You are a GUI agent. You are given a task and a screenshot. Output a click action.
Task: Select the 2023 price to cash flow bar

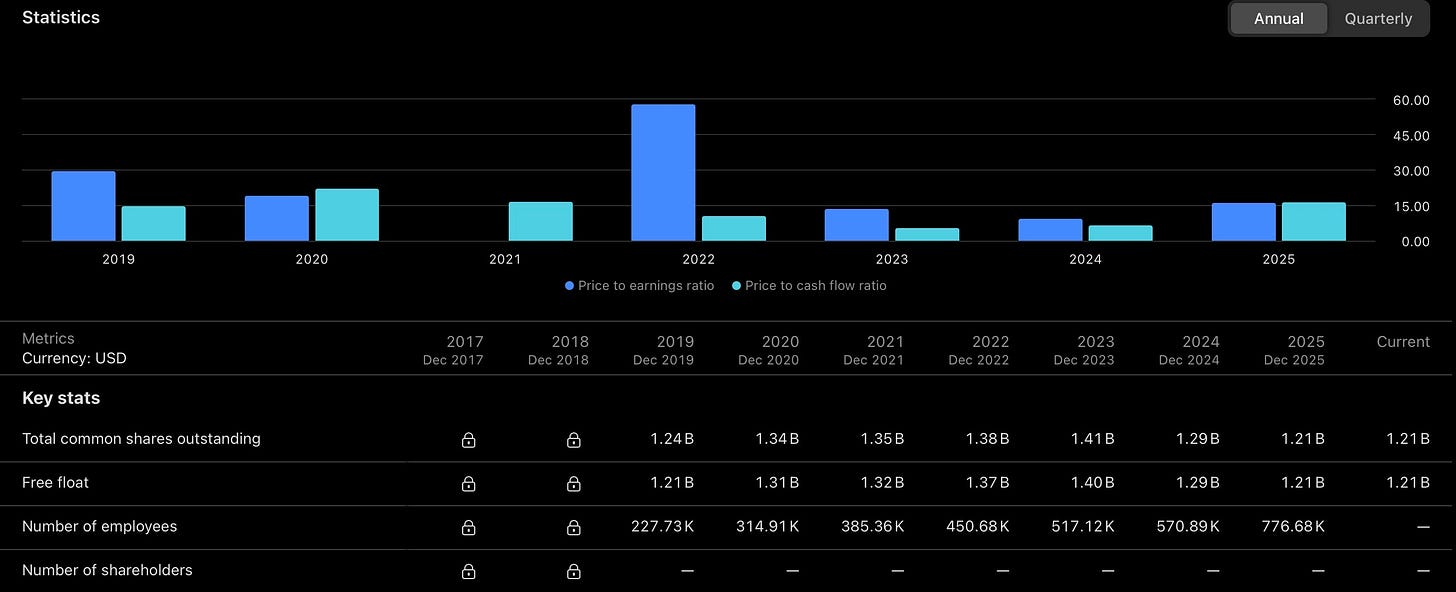click(927, 235)
